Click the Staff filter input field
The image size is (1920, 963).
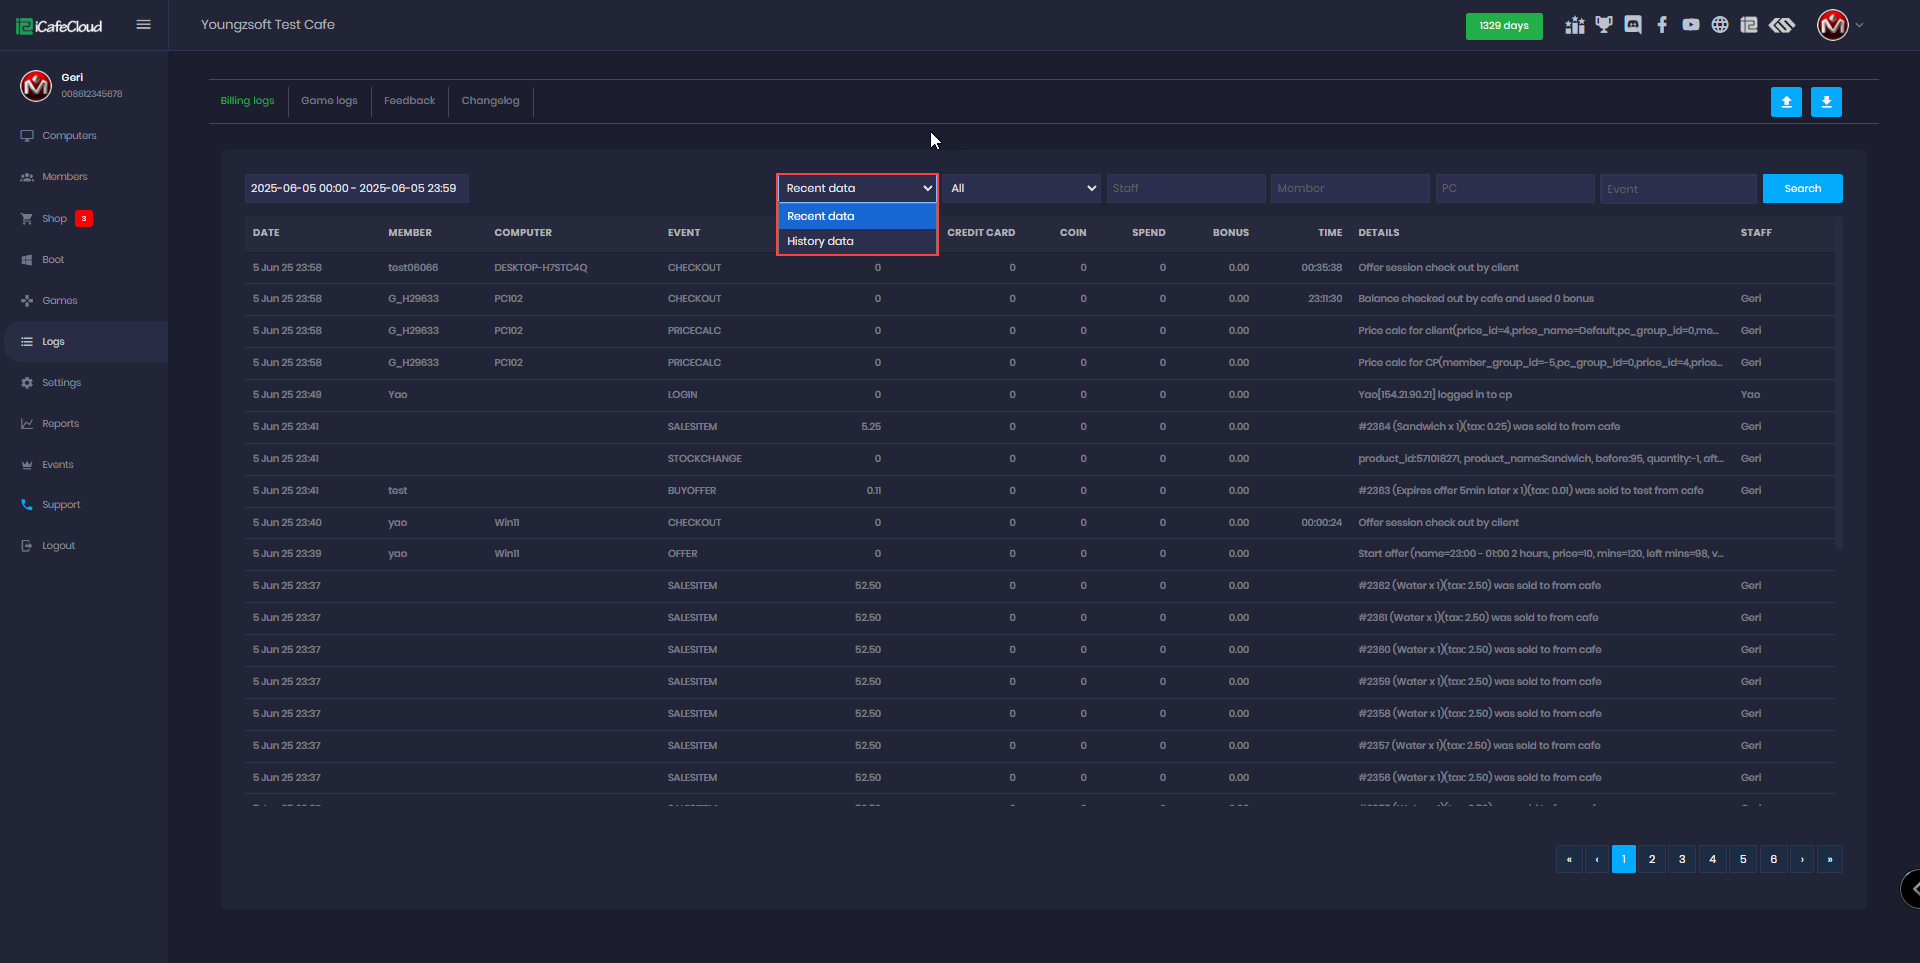tap(1185, 188)
